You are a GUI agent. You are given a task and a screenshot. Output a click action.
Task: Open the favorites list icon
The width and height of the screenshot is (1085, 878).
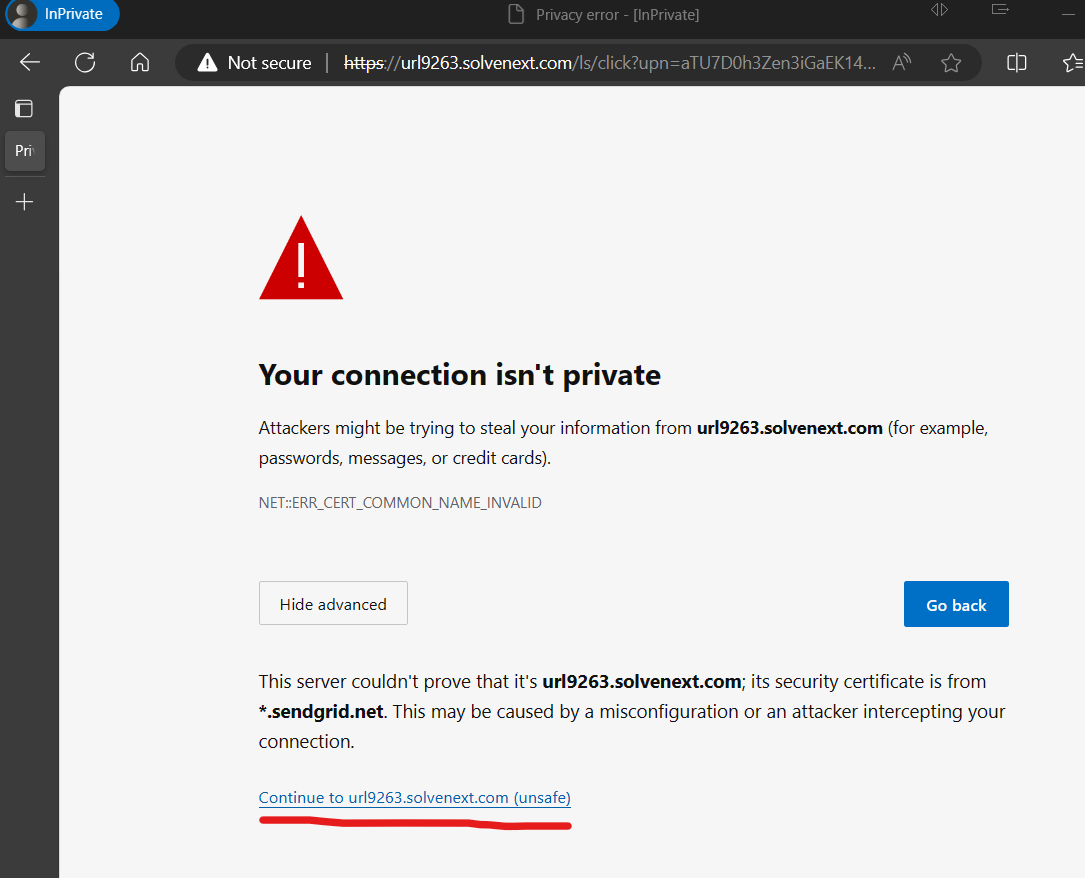click(x=1073, y=63)
